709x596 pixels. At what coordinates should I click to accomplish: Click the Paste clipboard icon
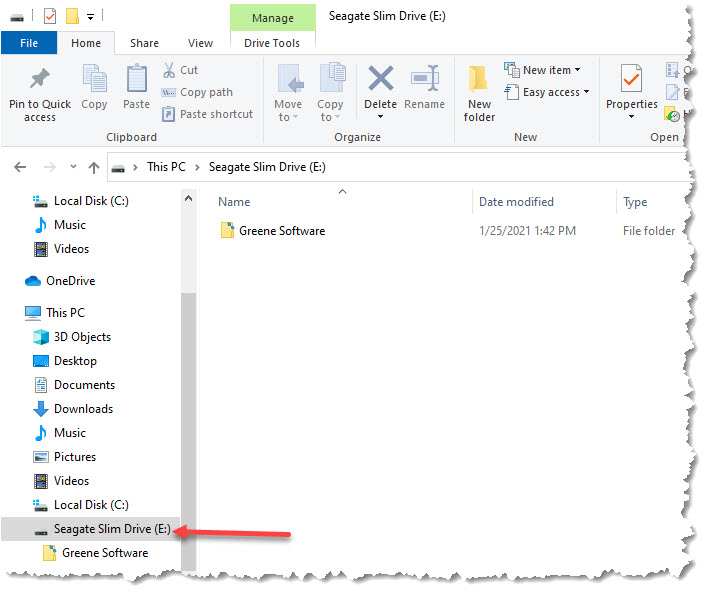(137, 80)
